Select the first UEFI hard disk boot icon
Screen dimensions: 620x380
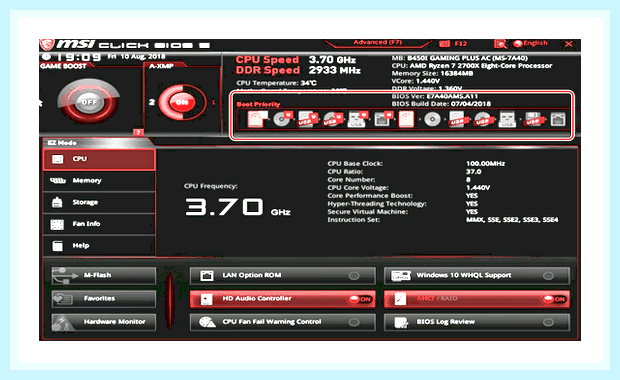[257, 119]
